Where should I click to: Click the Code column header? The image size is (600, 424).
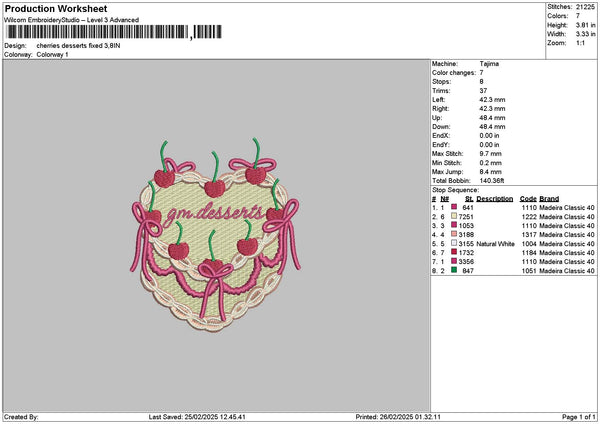528,197
